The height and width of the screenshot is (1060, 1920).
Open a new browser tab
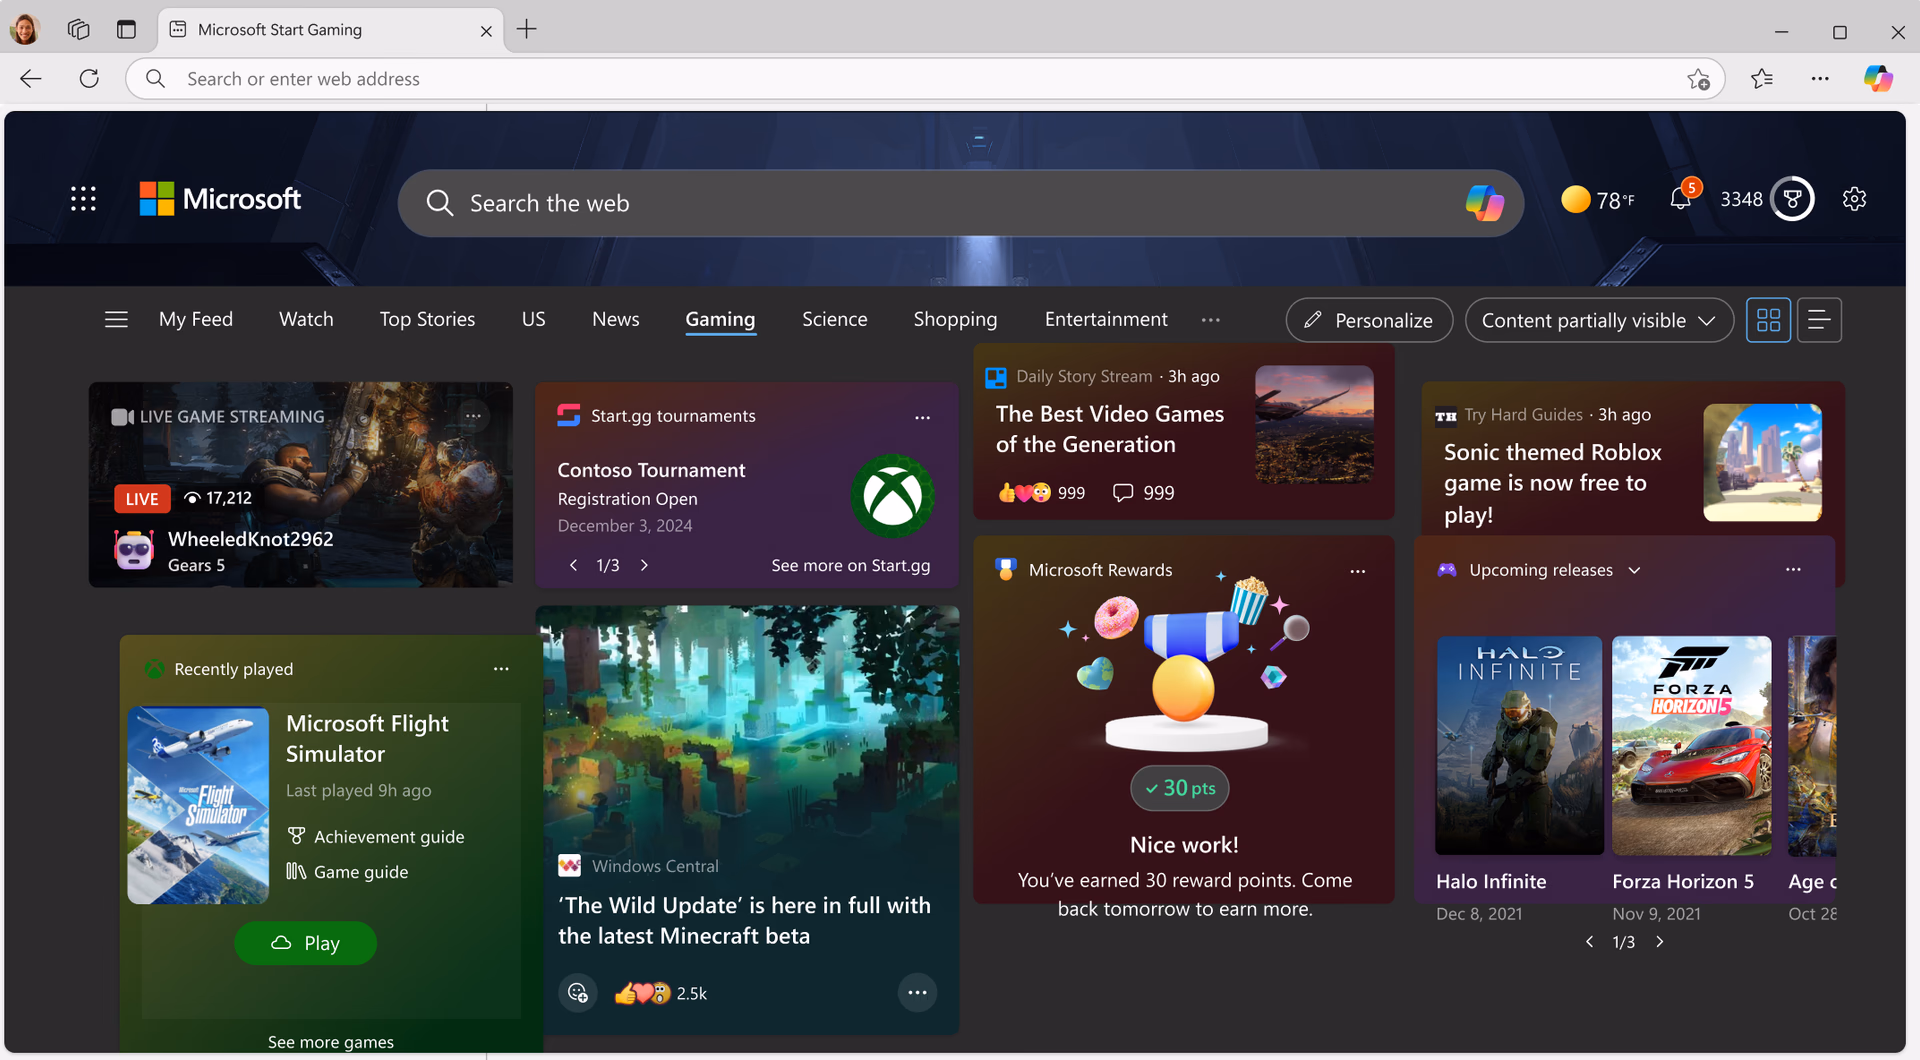click(x=527, y=30)
